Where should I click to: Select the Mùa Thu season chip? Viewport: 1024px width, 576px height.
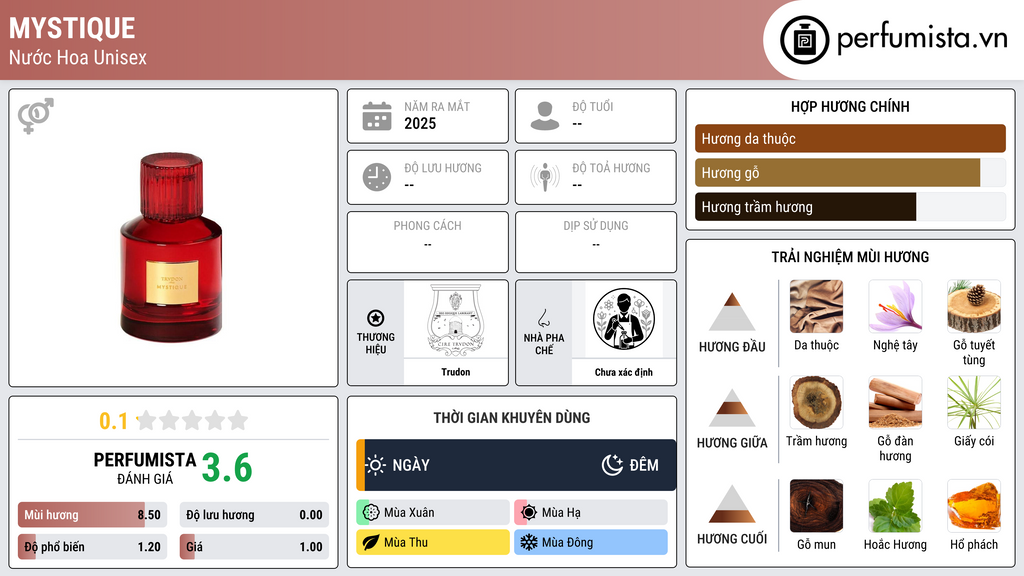(x=433, y=543)
